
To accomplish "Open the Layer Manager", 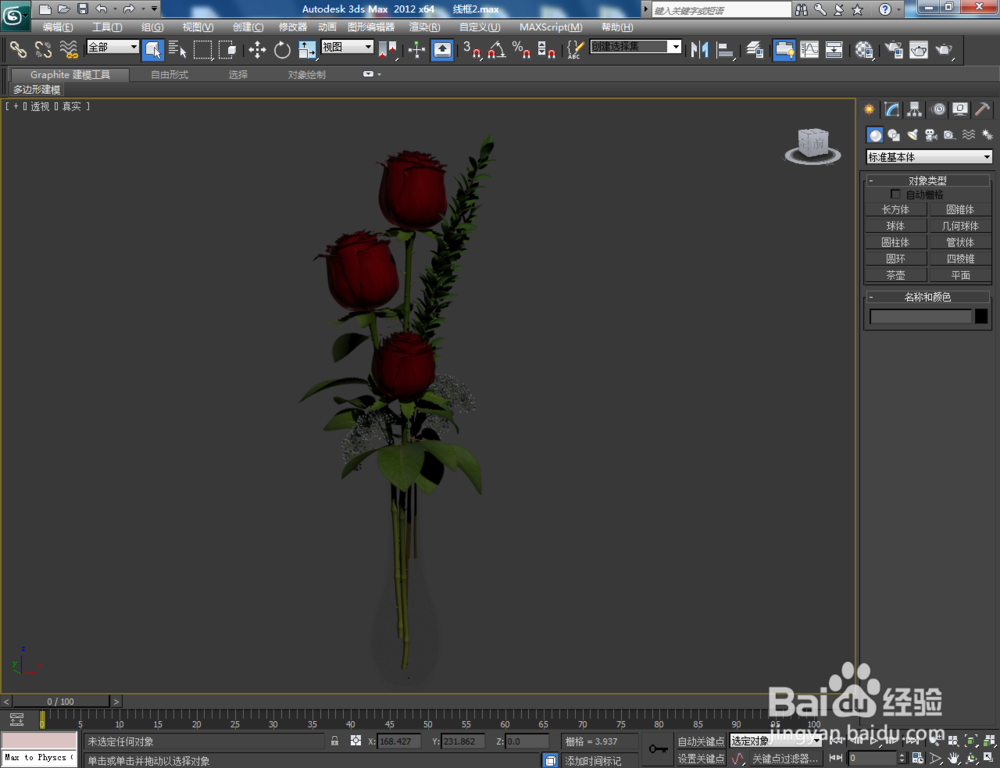I will pyautogui.click(x=755, y=49).
